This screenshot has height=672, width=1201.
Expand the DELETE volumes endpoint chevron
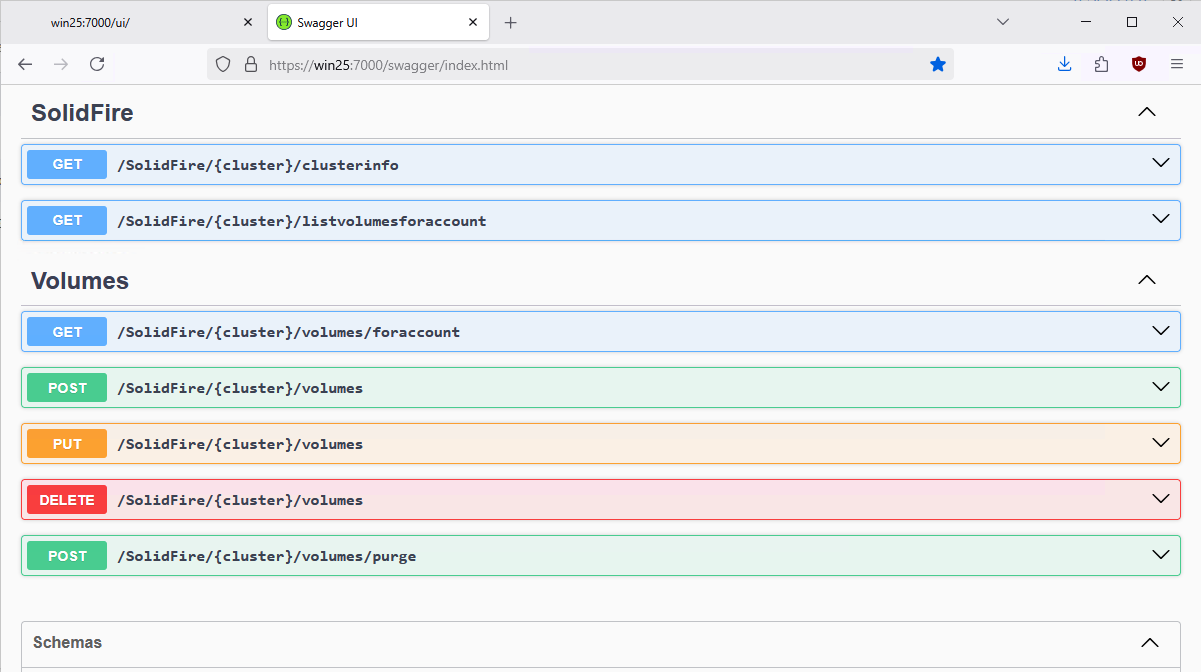[1160, 498]
